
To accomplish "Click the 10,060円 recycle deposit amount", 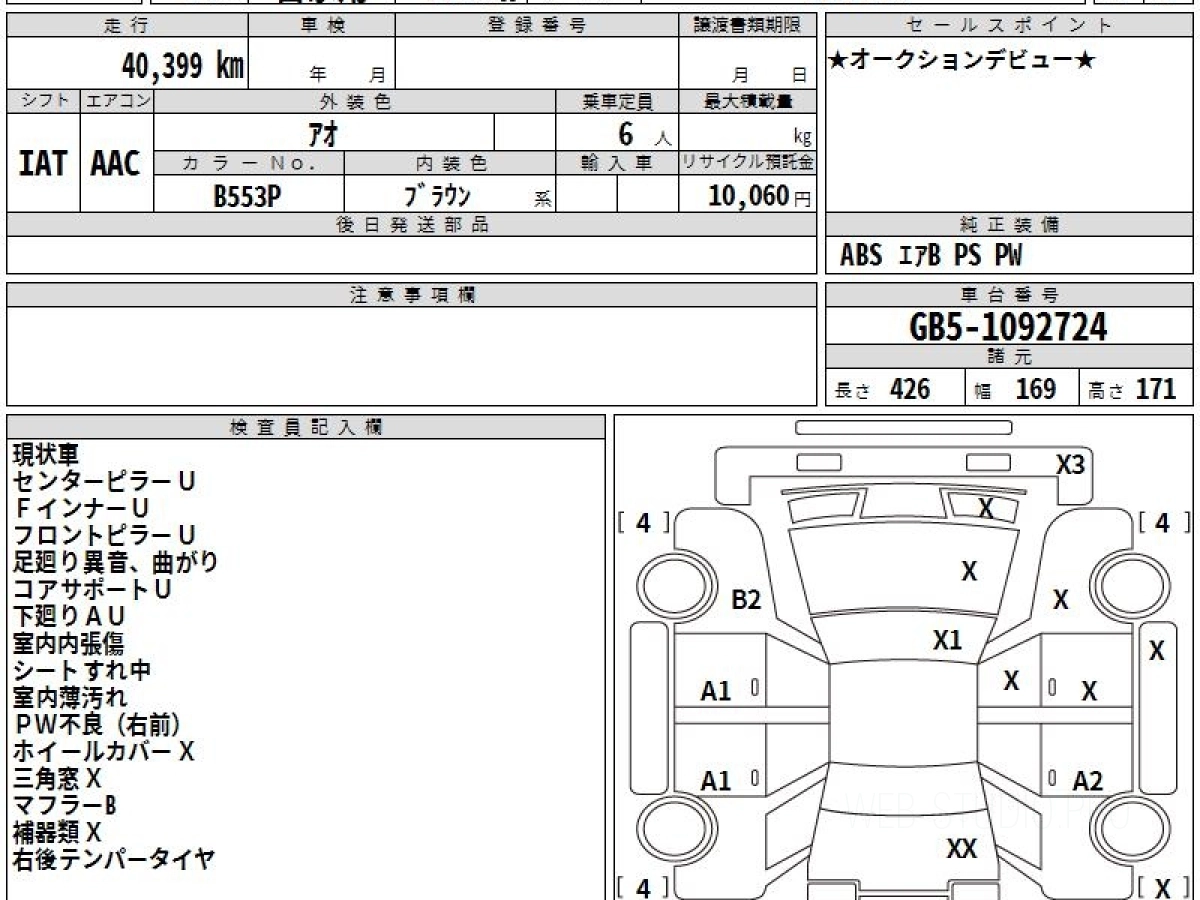I will pos(760,196).
